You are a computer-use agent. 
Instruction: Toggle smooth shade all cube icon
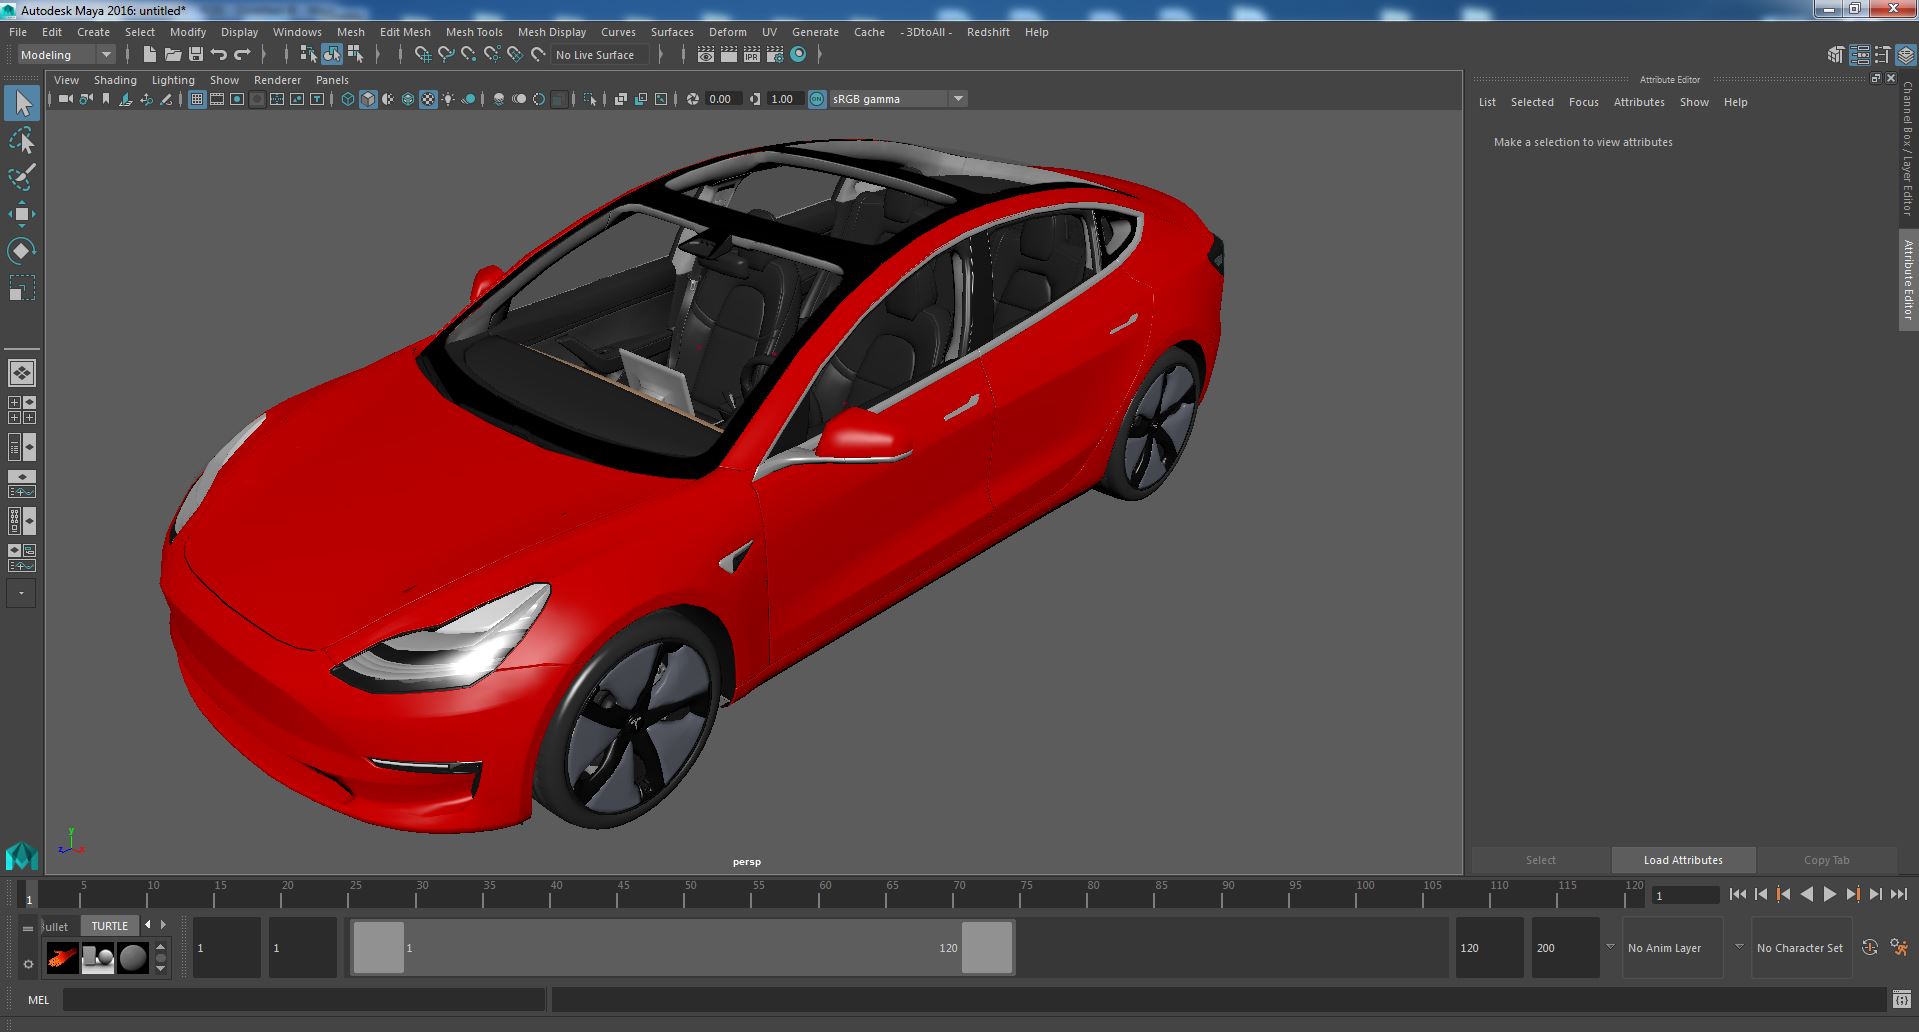368,99
